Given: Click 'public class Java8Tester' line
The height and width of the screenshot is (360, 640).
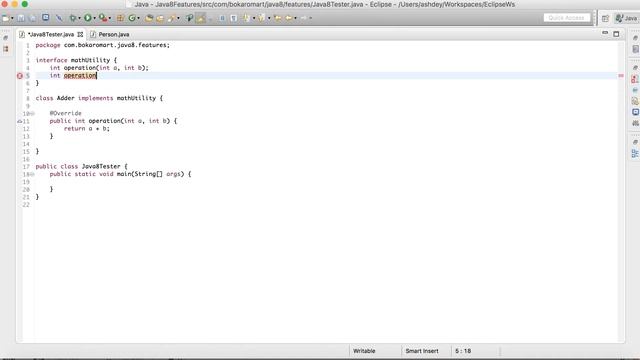Looking at the screenshot, I should pos(82,167).
